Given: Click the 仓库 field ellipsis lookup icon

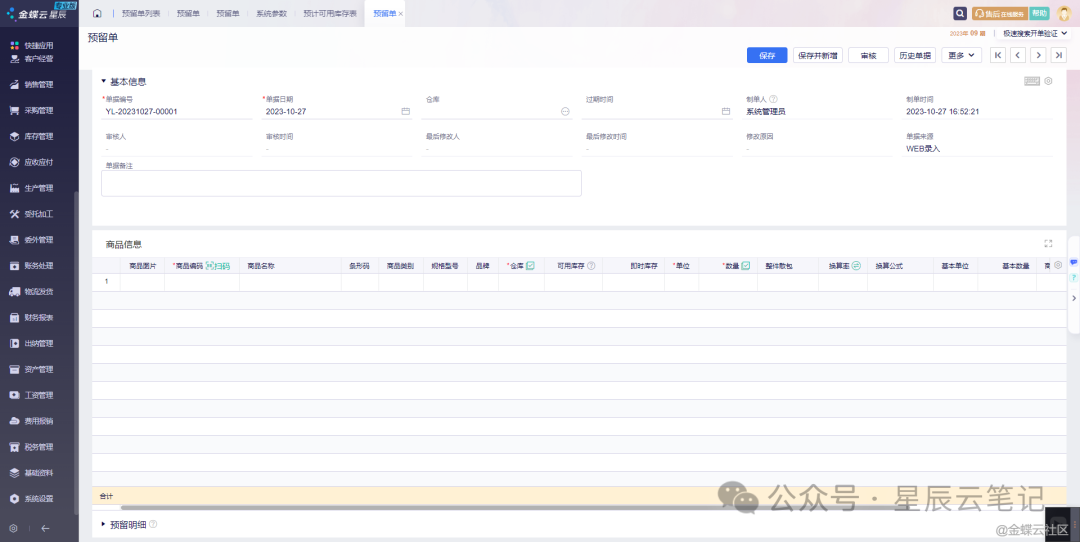Looking at the screenshot, I should (x=565, y=112).
